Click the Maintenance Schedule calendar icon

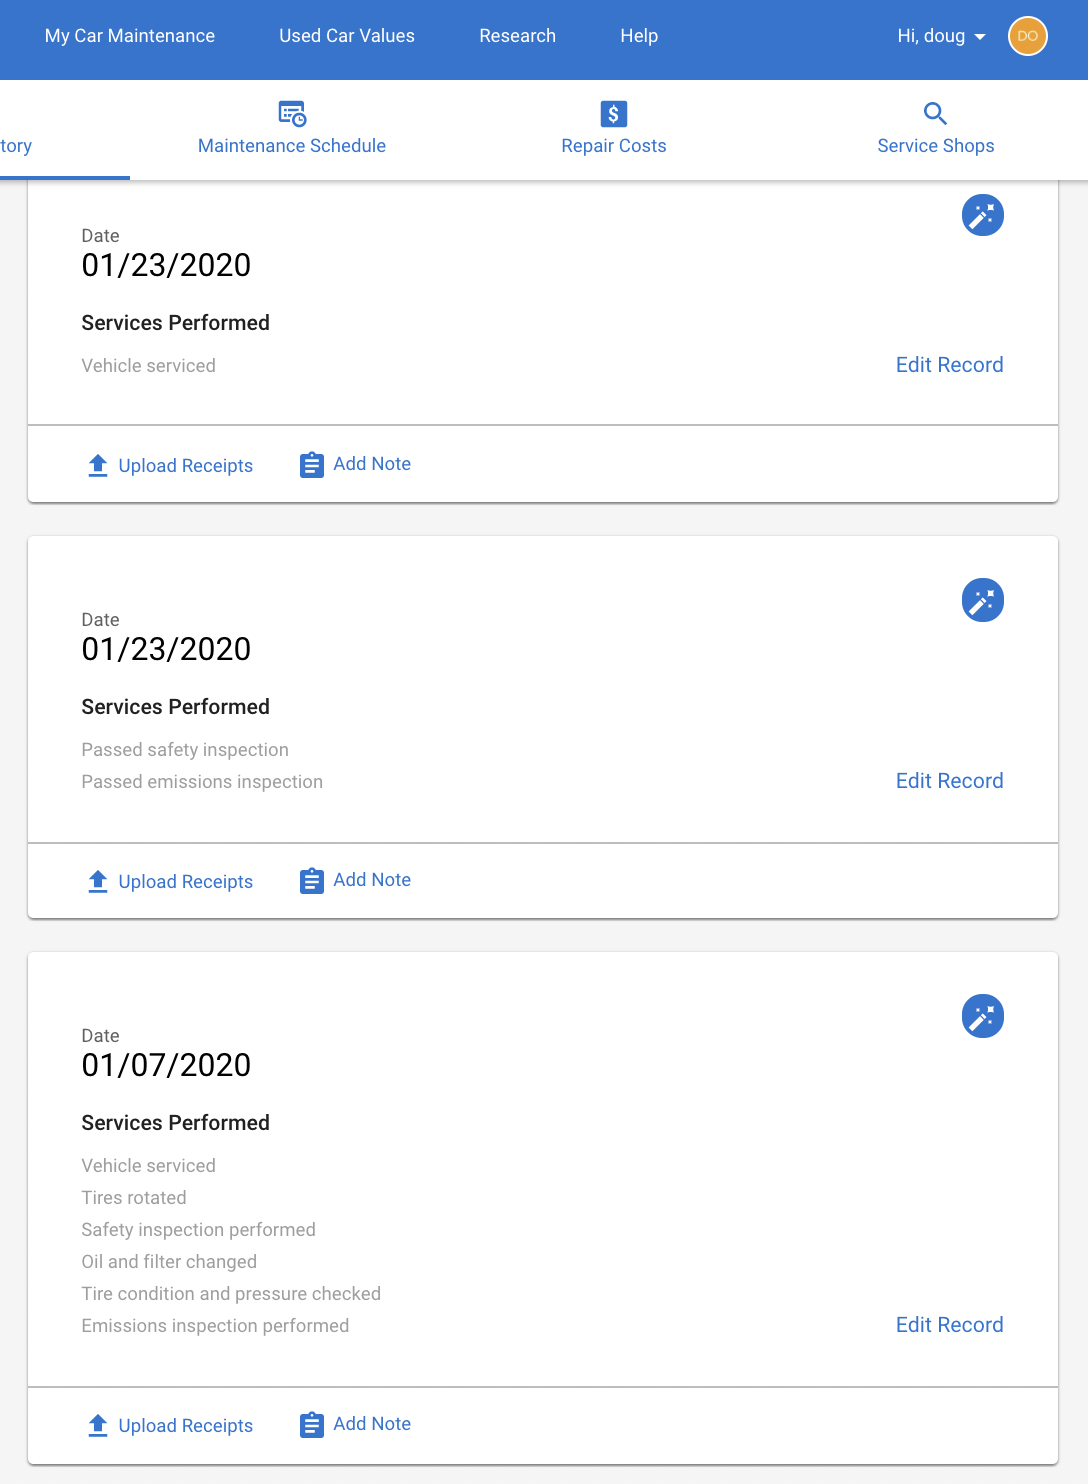(x=292, y=114)
